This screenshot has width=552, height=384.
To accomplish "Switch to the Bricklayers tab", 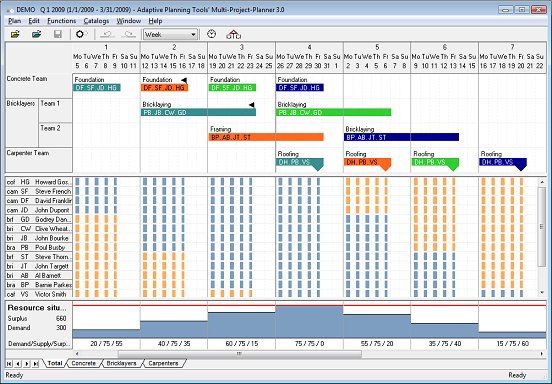I will (x=121, y=363).
